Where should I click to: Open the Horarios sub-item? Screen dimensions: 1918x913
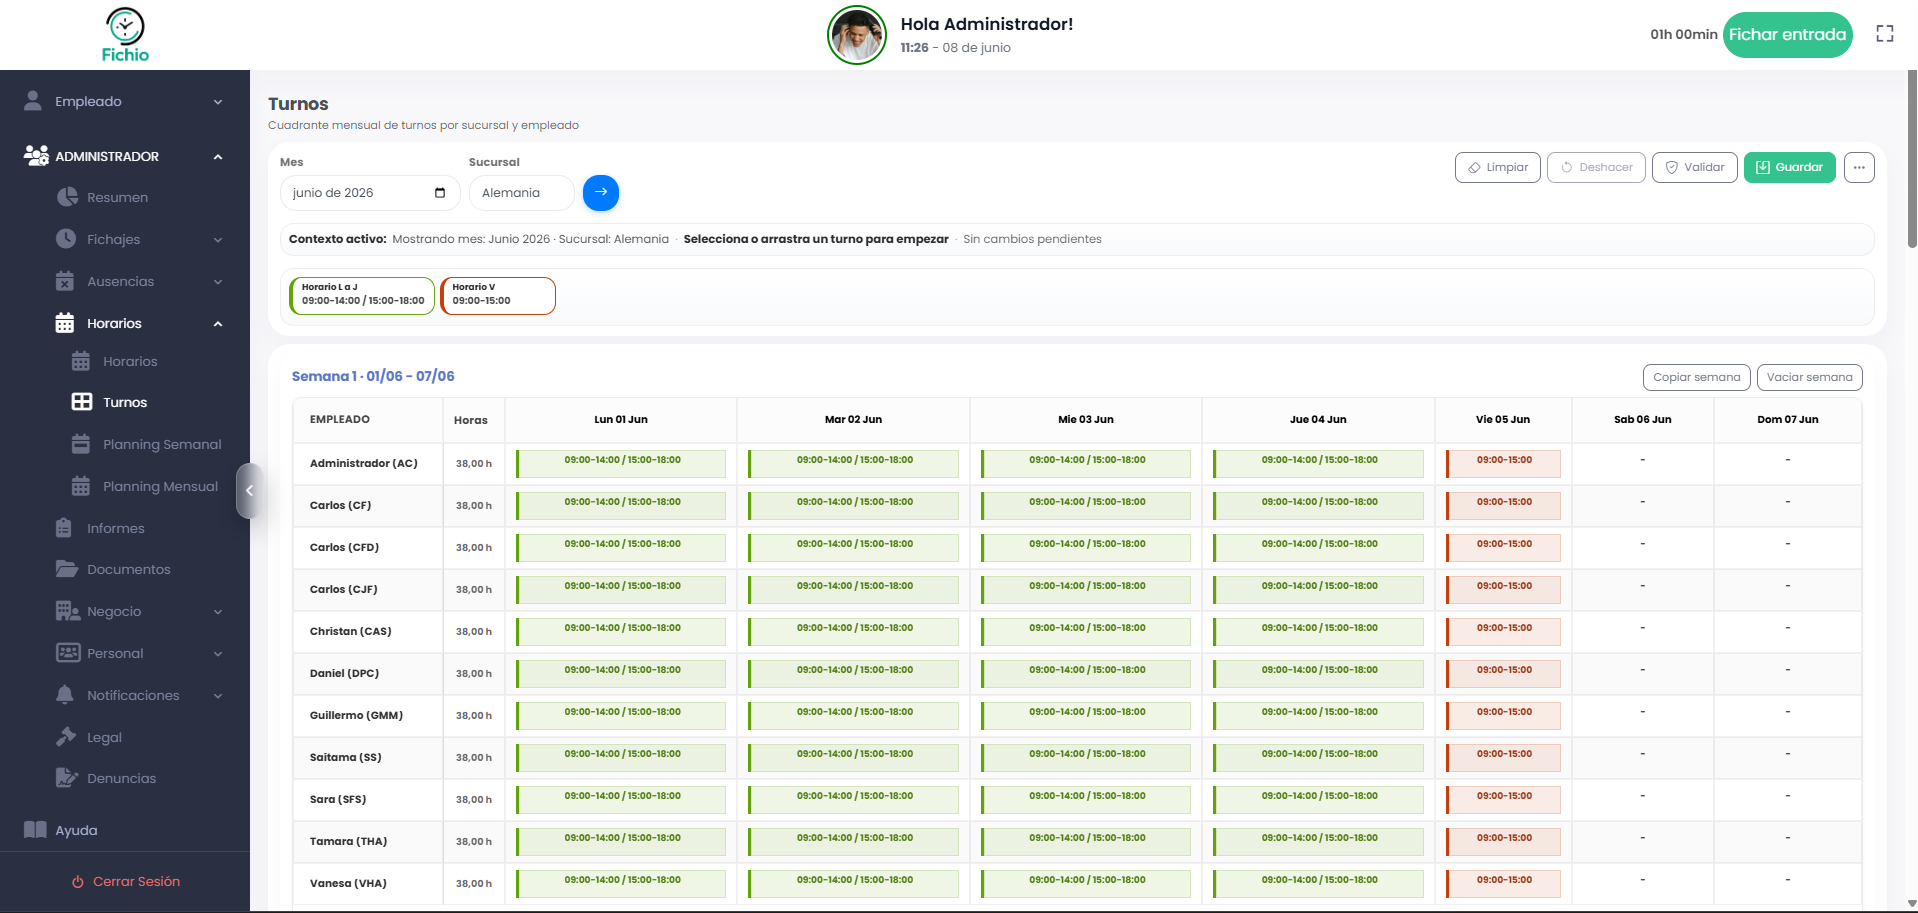pos(130,361)
